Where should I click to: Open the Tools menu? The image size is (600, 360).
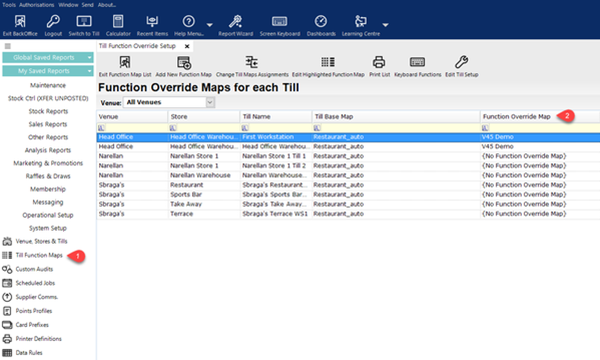[x=9, y=5]
